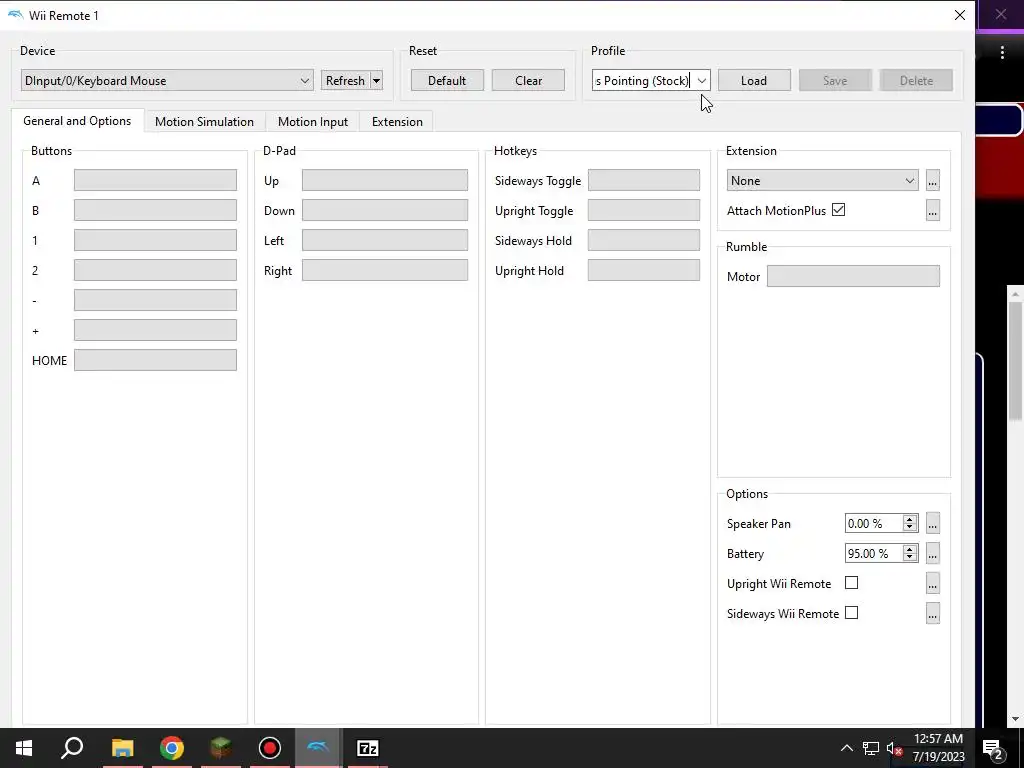This screenshot has width=1024, height=768.
Task: Switch to Extension tab
Action: point(397,121)
